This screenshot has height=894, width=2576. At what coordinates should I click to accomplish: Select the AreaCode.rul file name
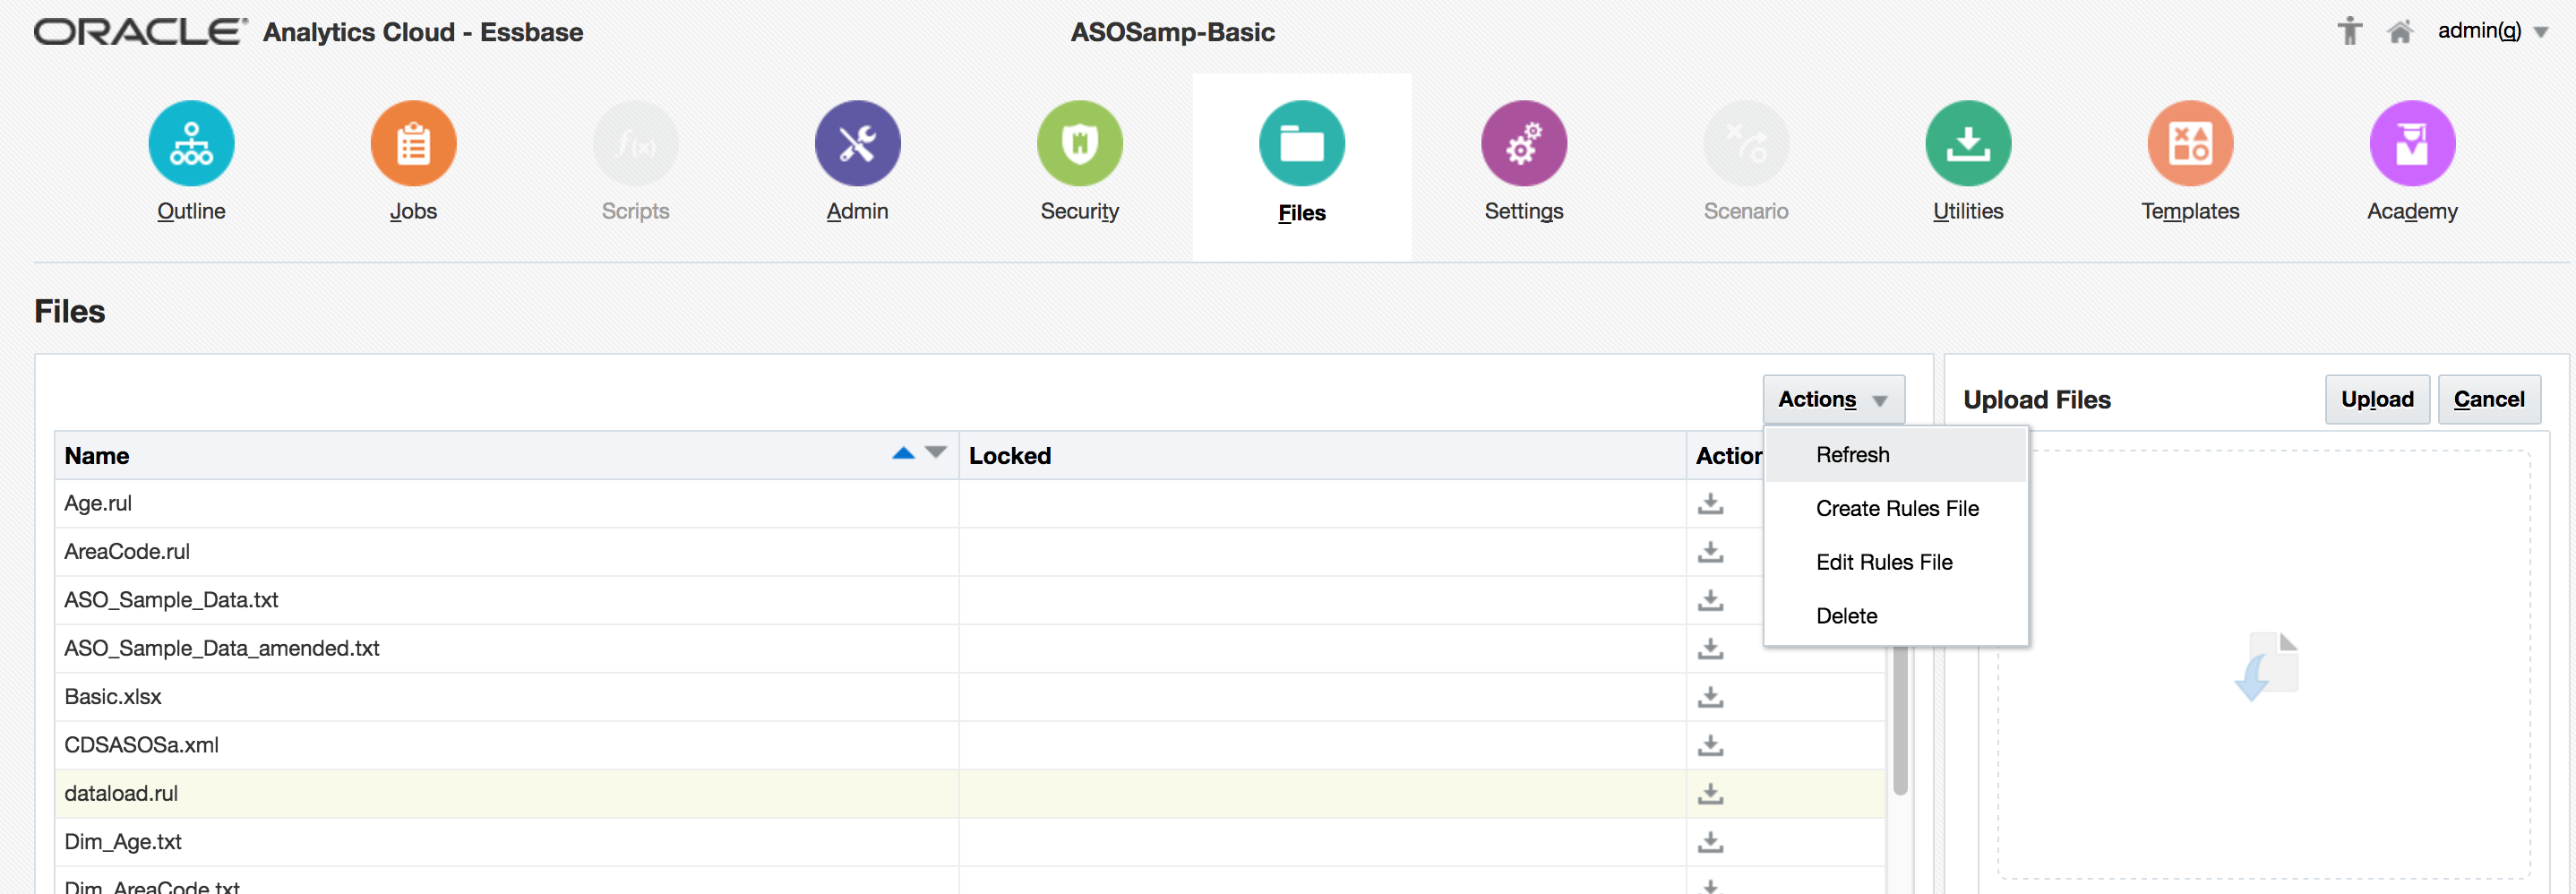click(127, 551)
